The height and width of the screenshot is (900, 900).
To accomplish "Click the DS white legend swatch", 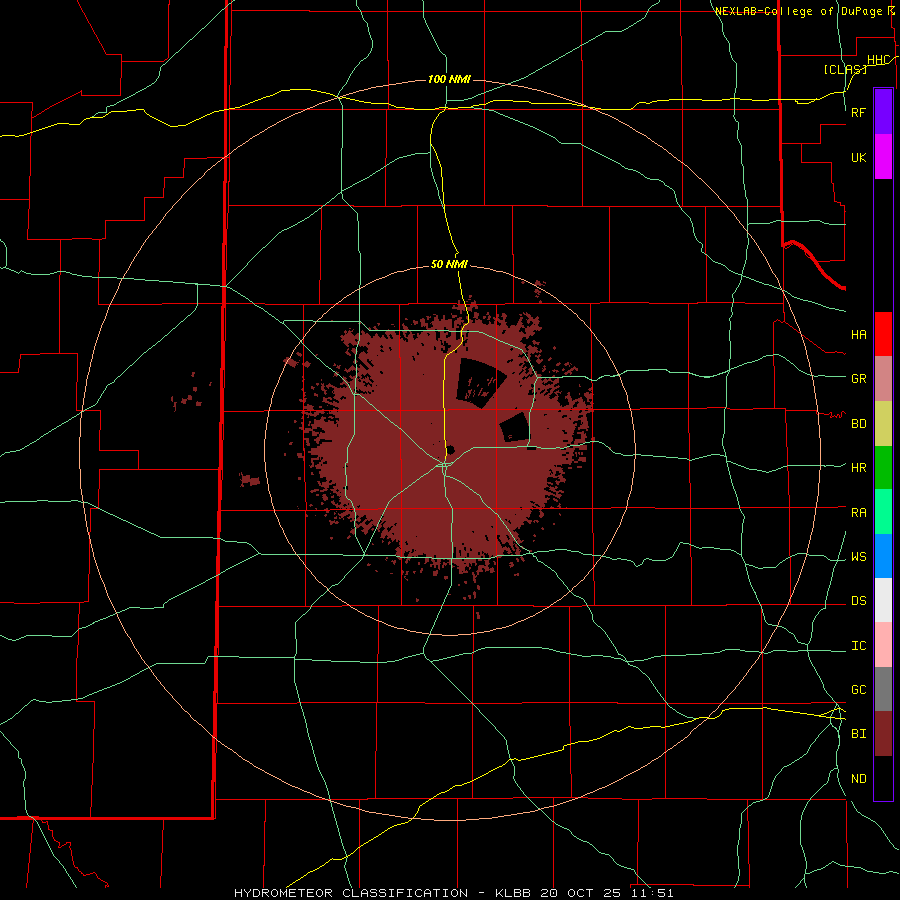I will coord(883,600).
